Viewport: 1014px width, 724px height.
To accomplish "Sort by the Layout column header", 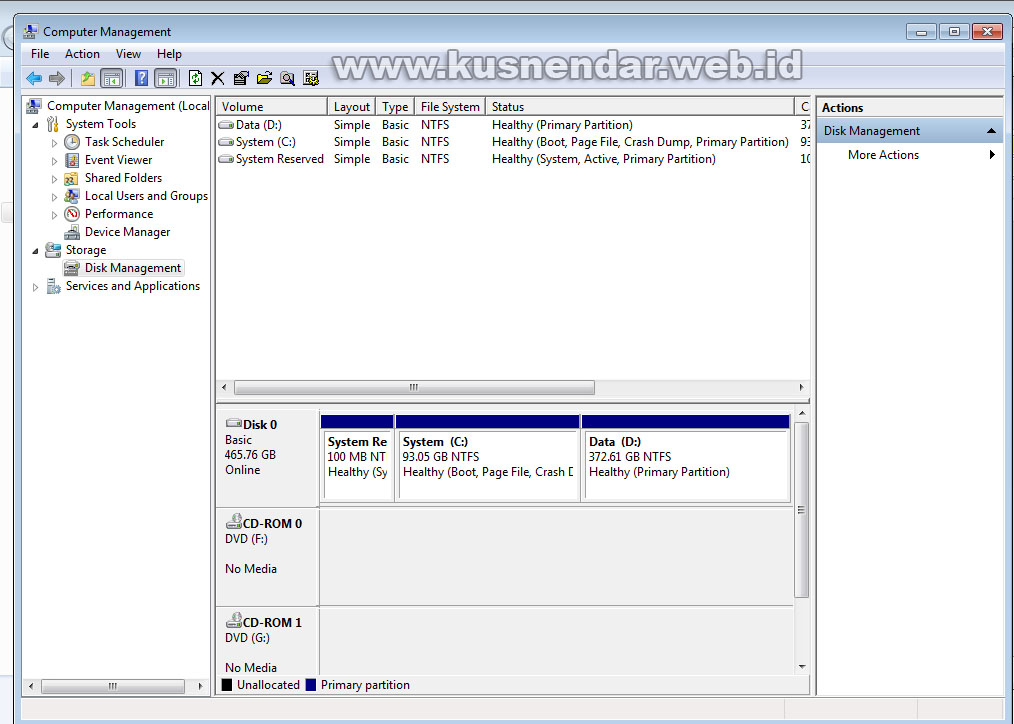I will click(351, 107).
